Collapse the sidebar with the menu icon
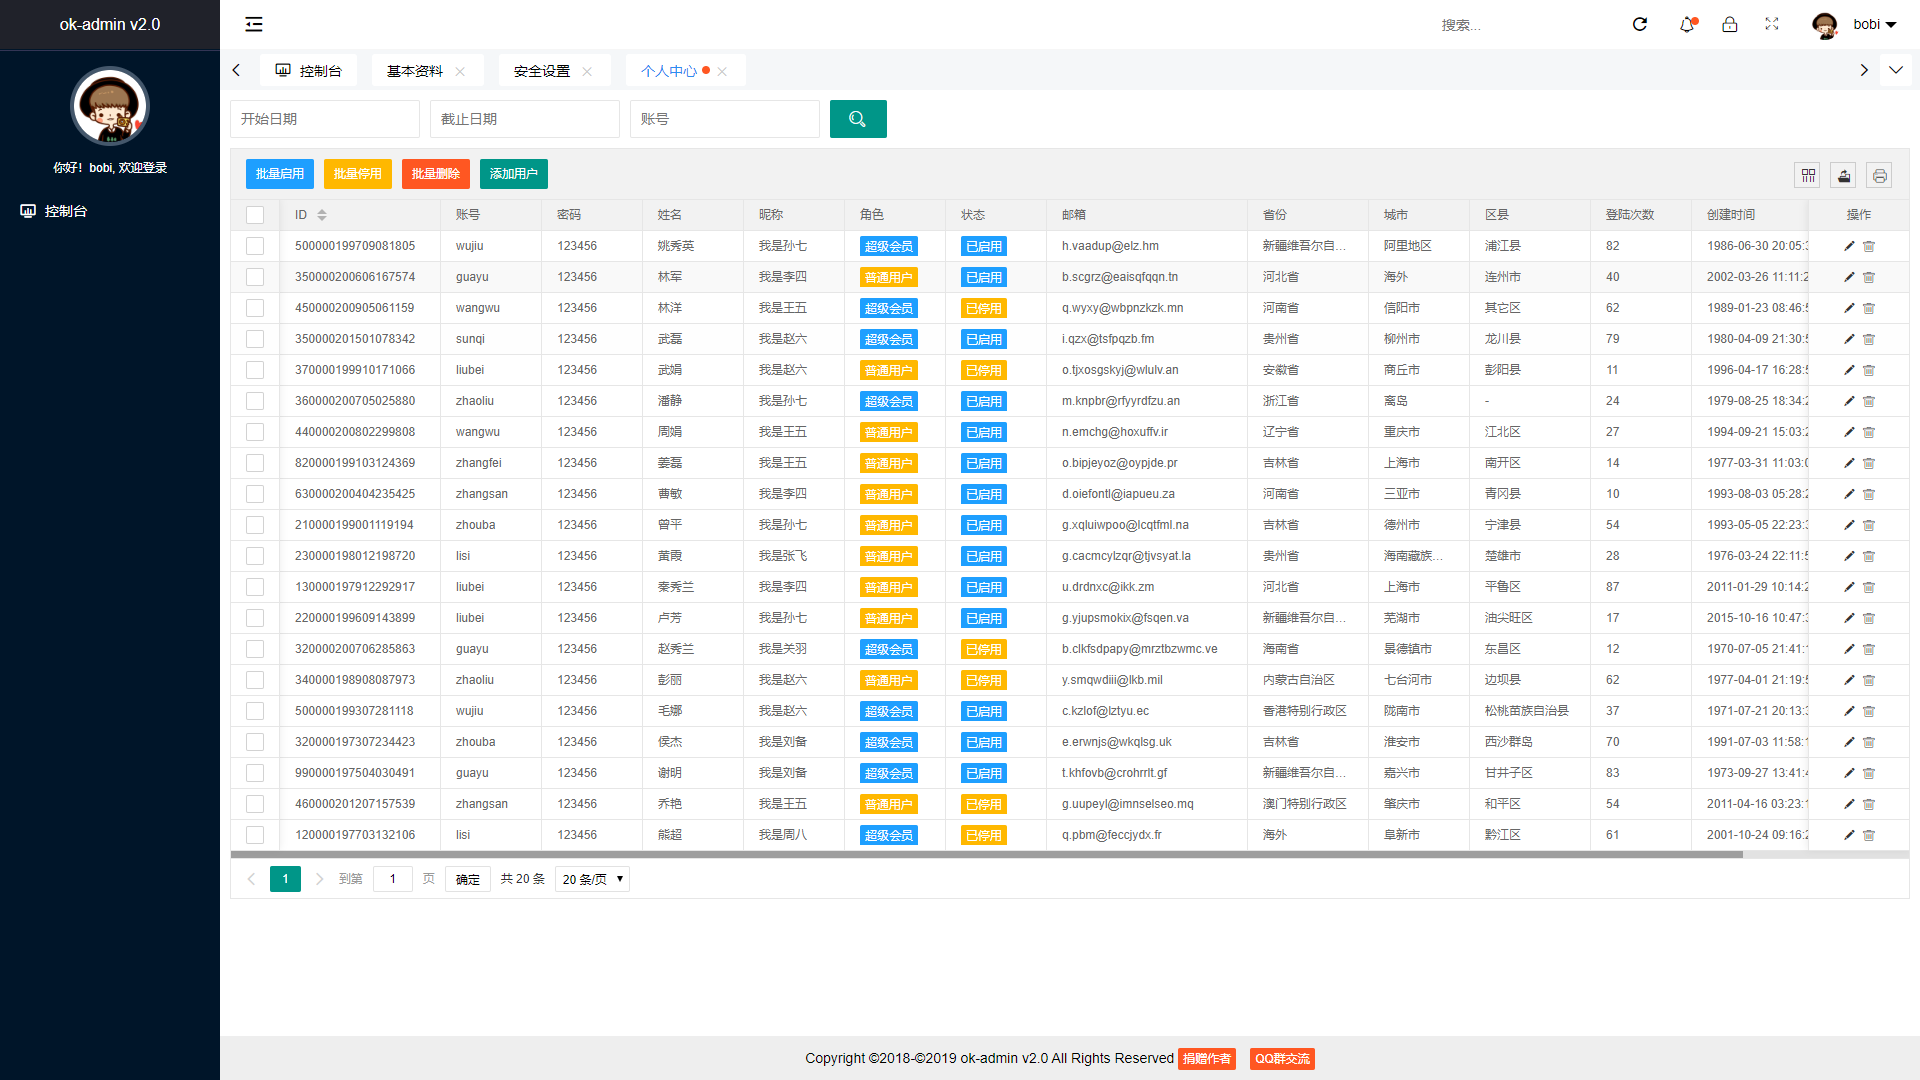The image size is (1920, 1080). (254, 24)
